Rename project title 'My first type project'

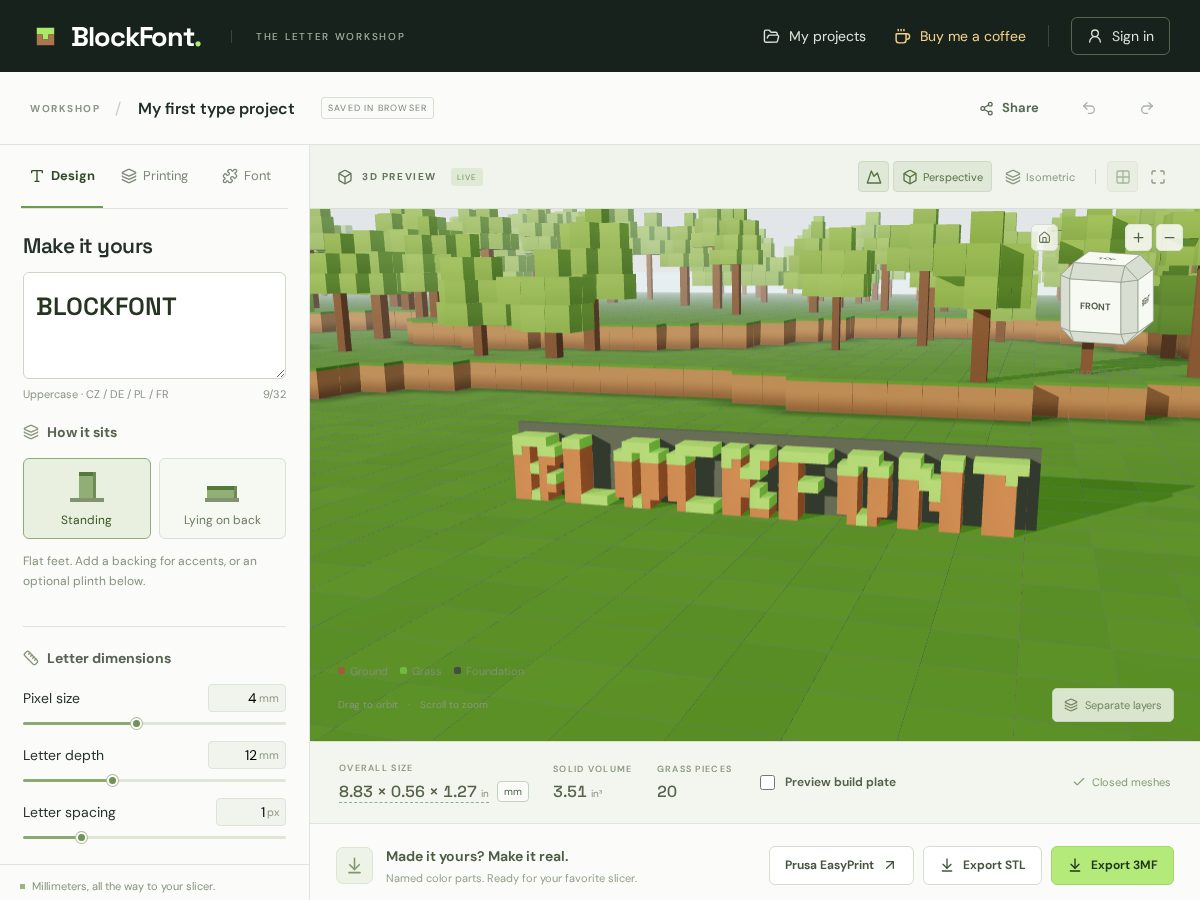216,108
